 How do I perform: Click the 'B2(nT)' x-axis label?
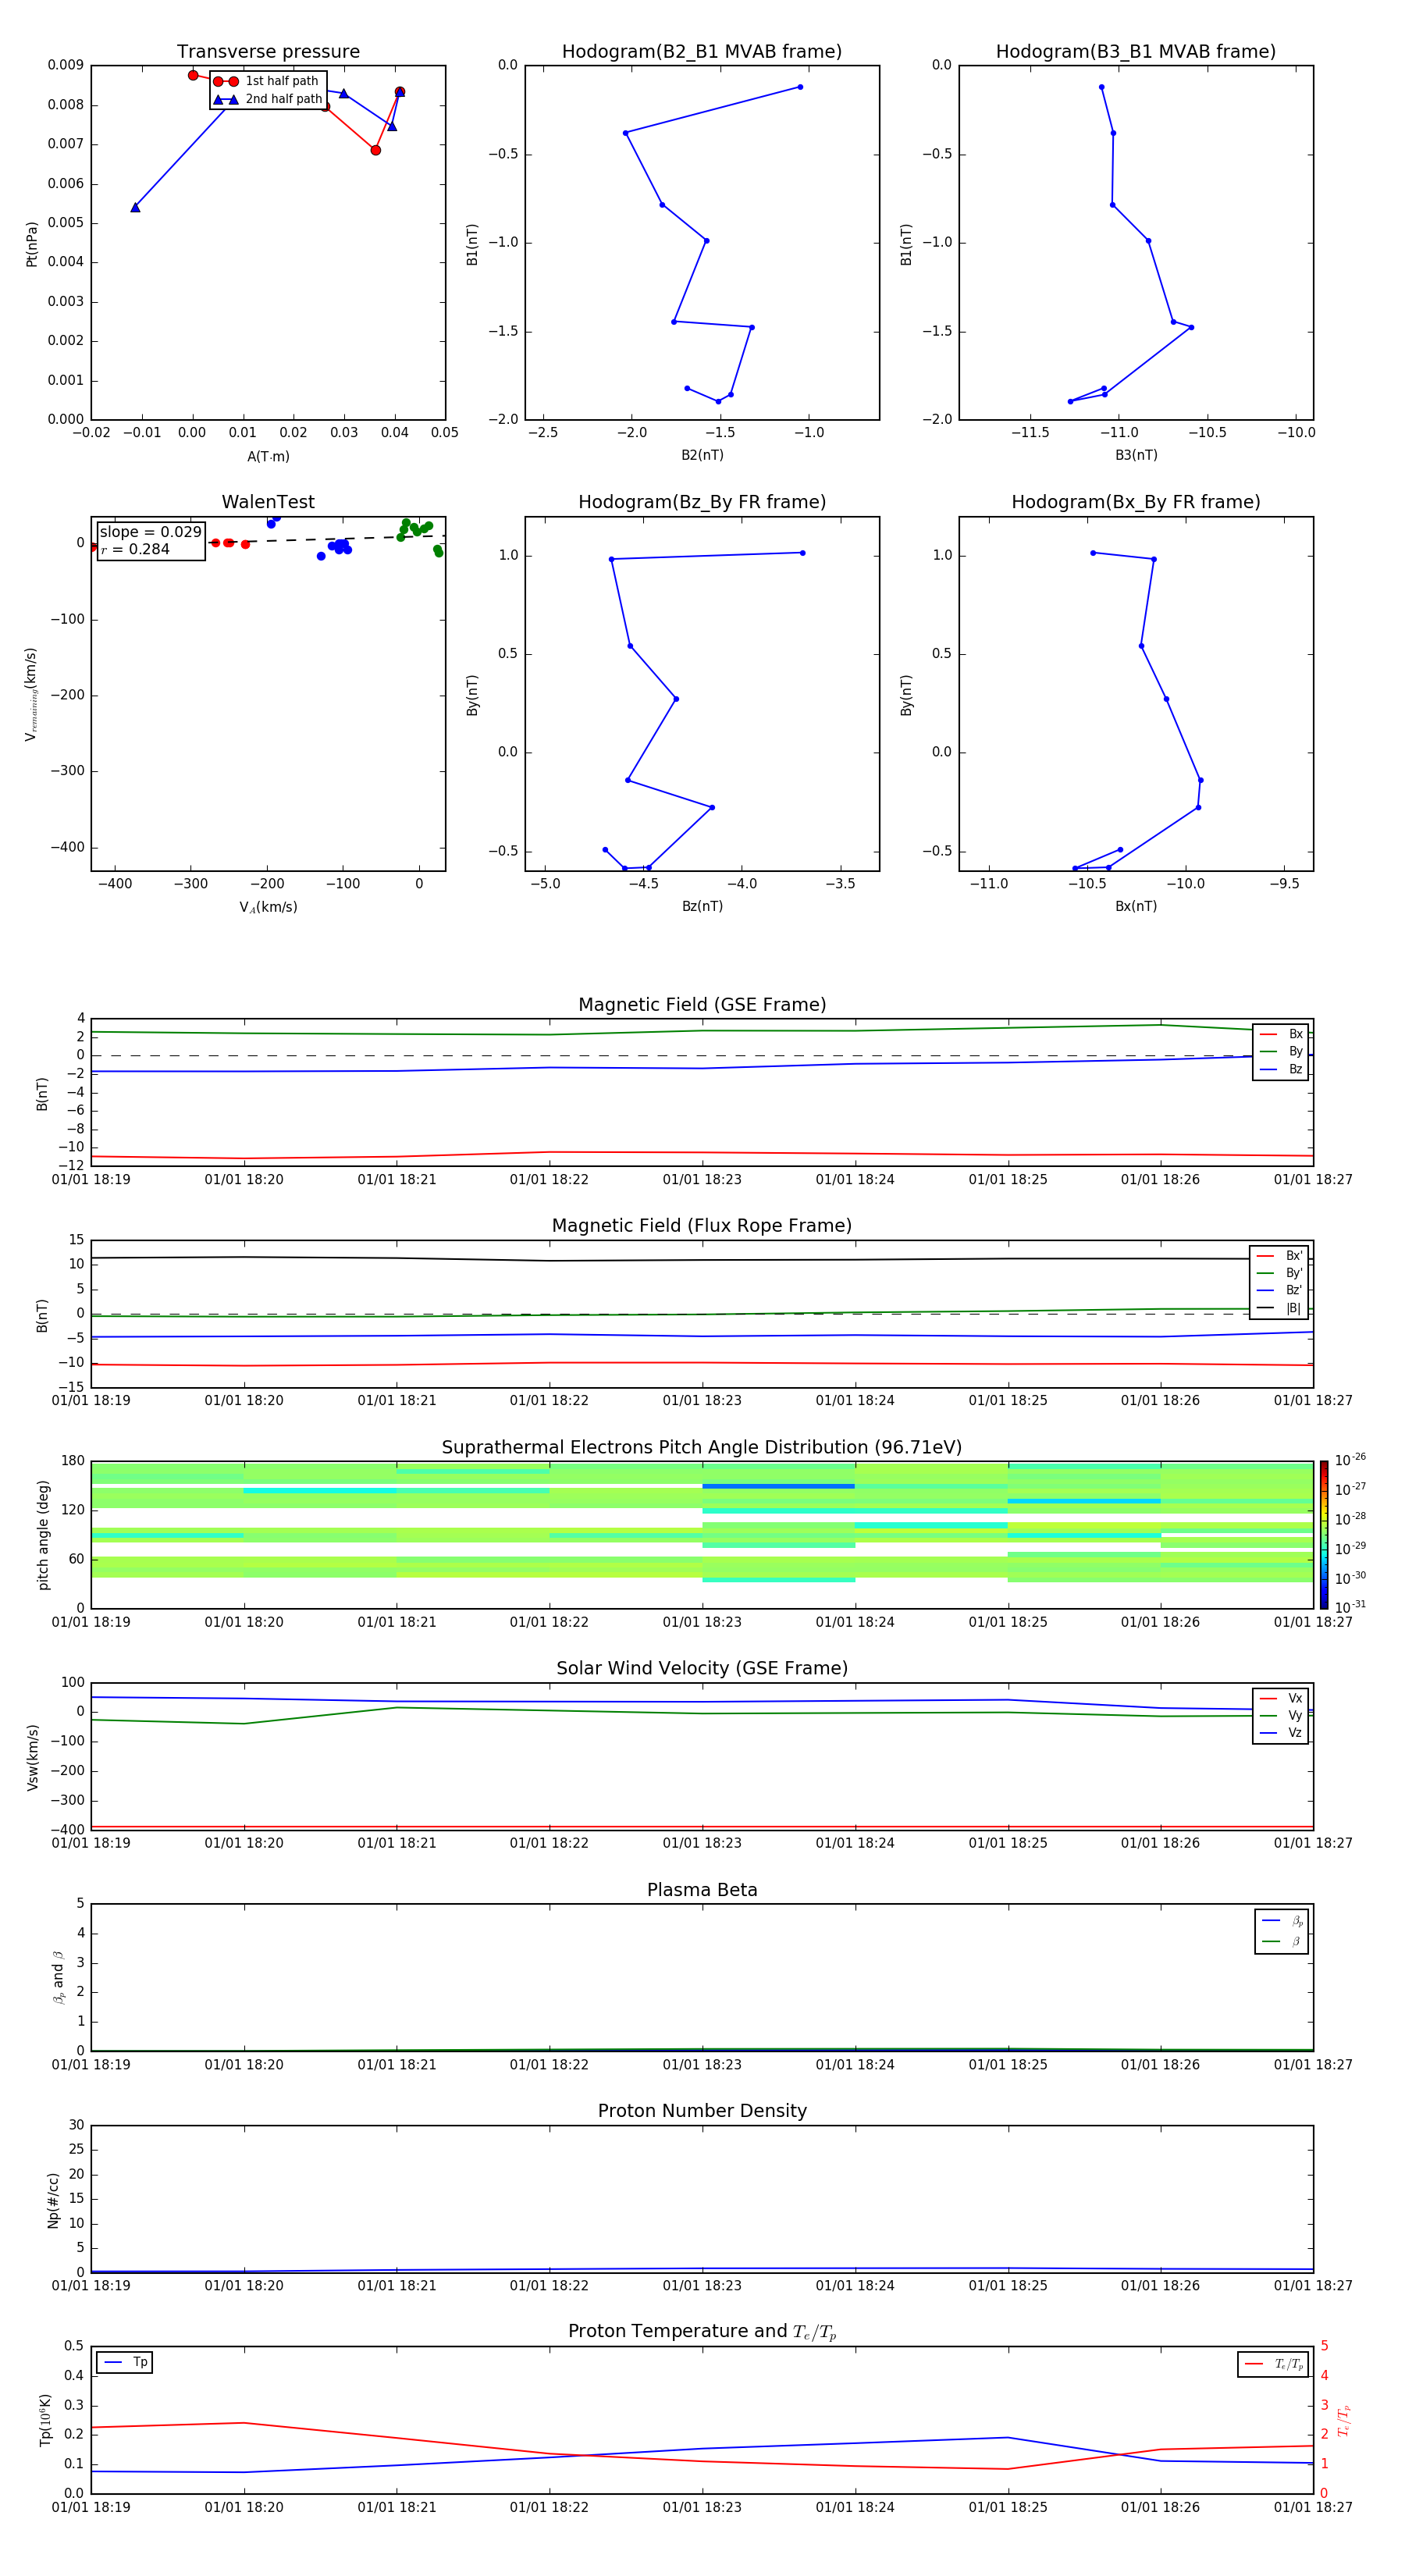(702, 455)
